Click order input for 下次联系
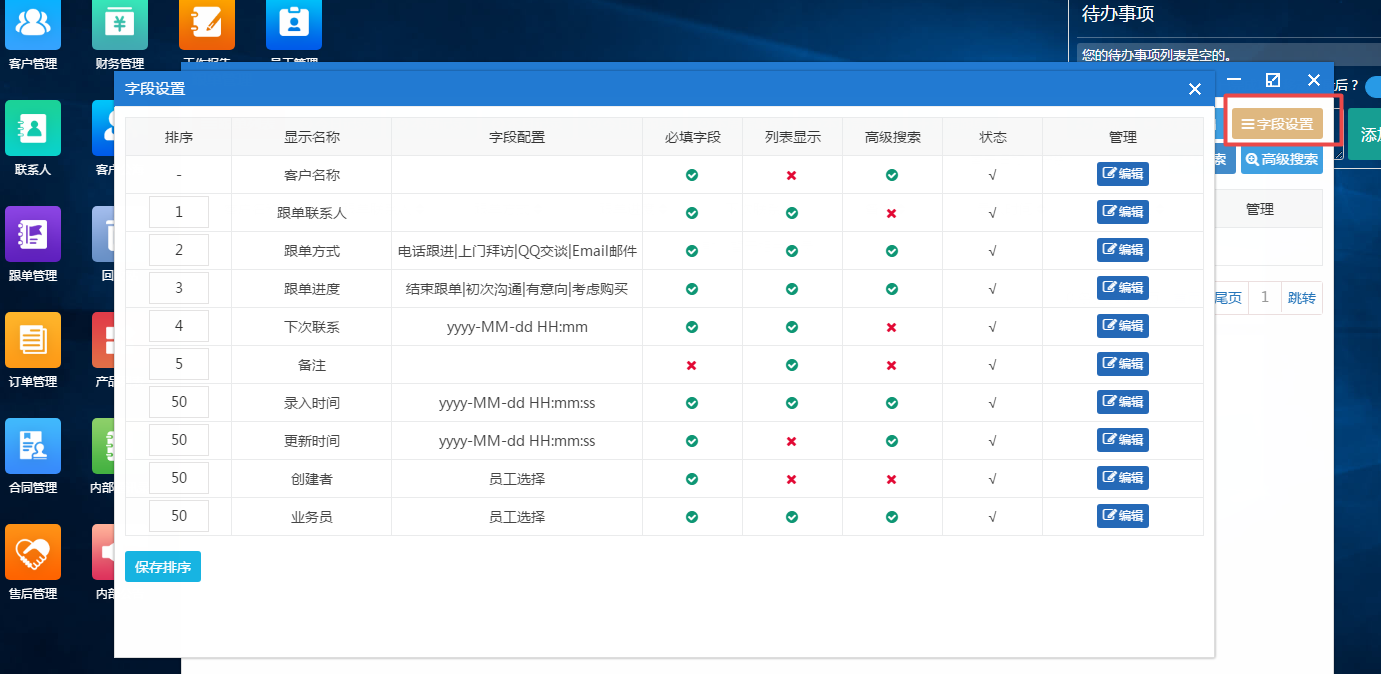This screenshot has height=674, width=1381. [x=179, y=326]
